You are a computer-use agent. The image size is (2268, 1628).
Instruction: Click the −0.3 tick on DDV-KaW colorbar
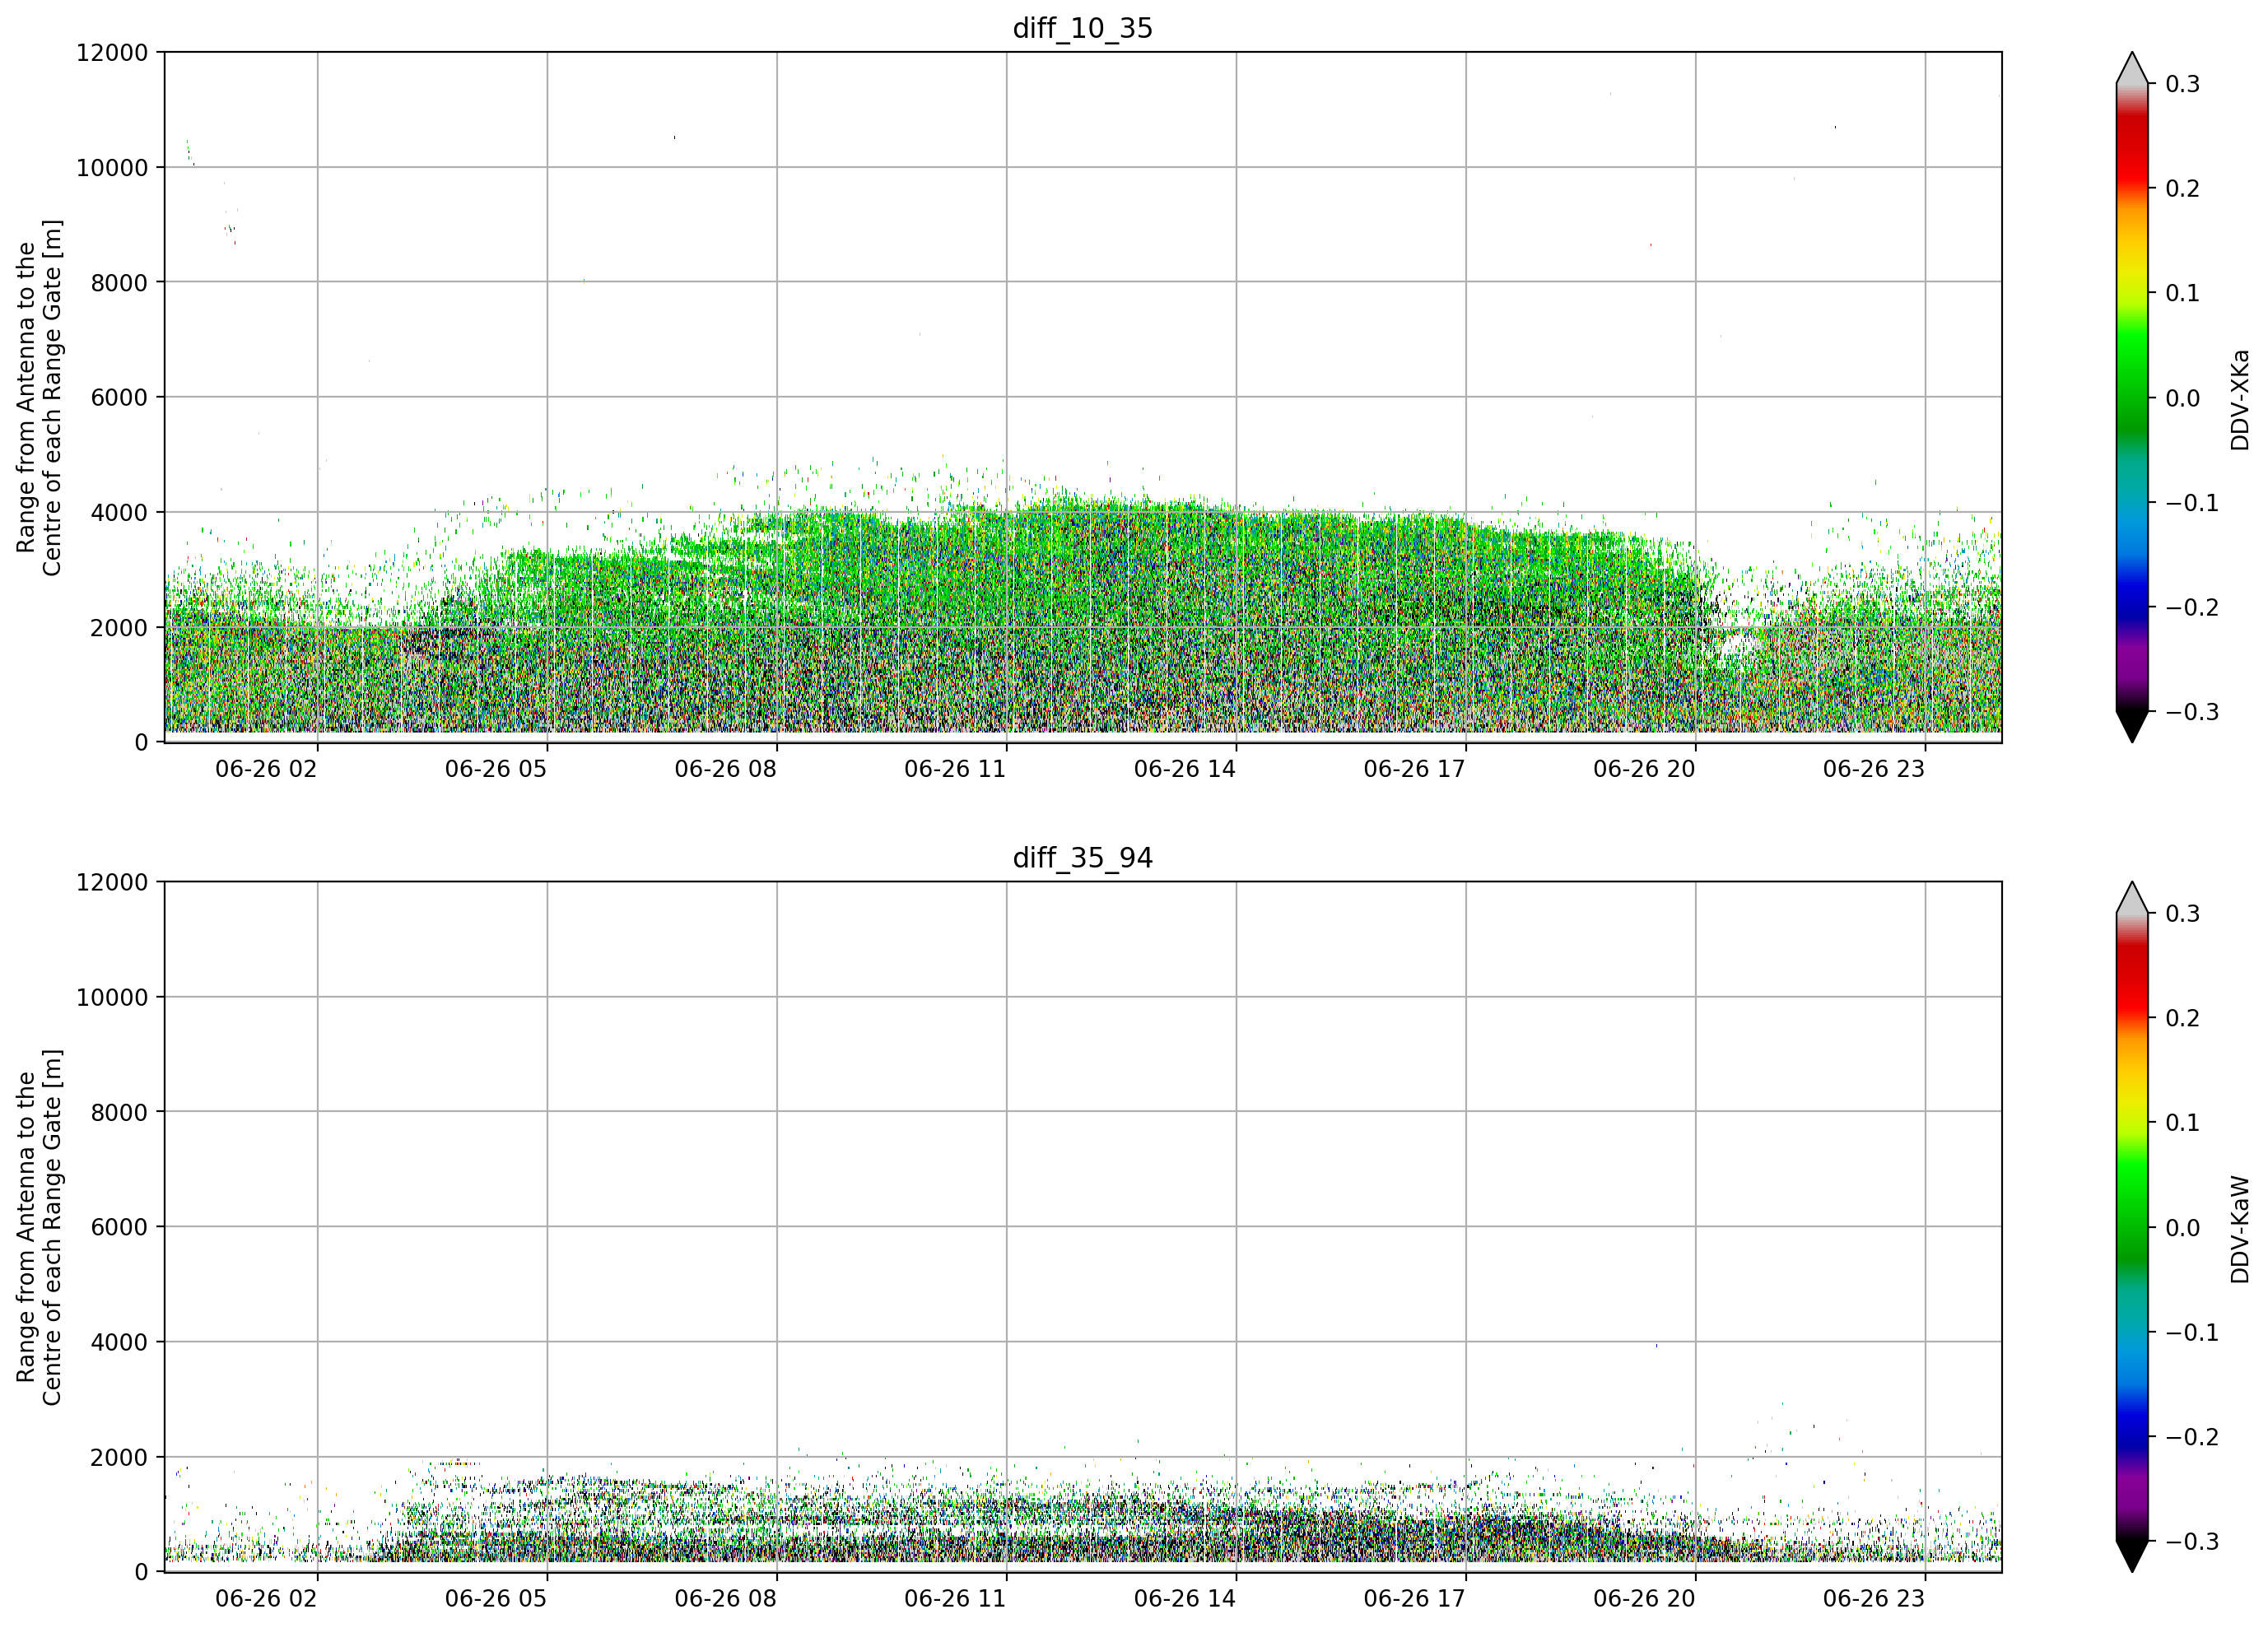2192,1541
